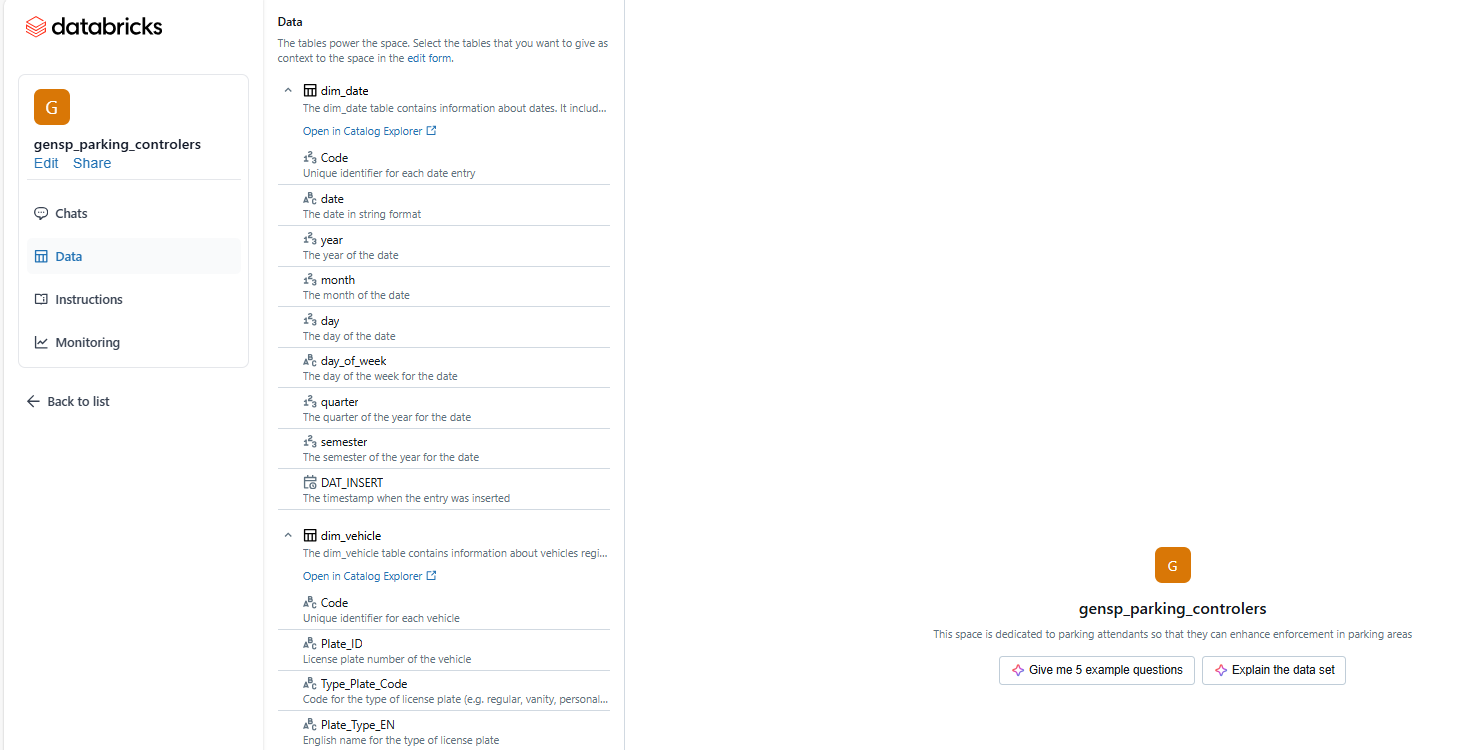1471x750 pixels.
Task: Click the Instructions panel icon
Action: 41,299
